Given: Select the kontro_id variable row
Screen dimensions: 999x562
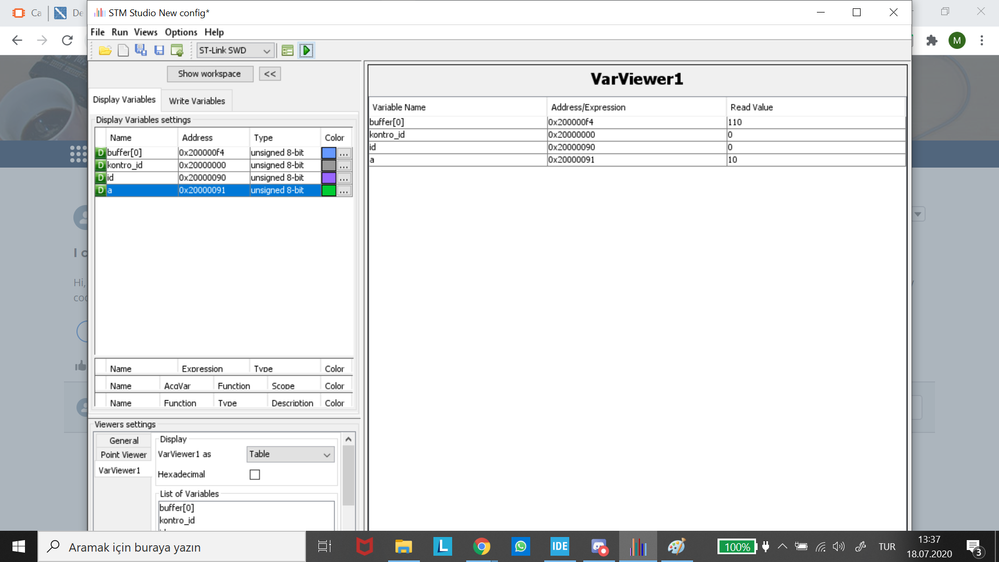Looking at the screenshot, I should 223,165.
